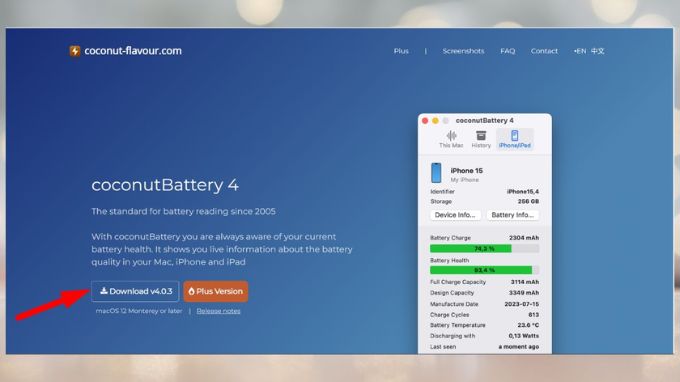Select This Mac tab icon in coconutBattery
The image size is (680, 382).
pyautogui.click(x=451, y=139)
